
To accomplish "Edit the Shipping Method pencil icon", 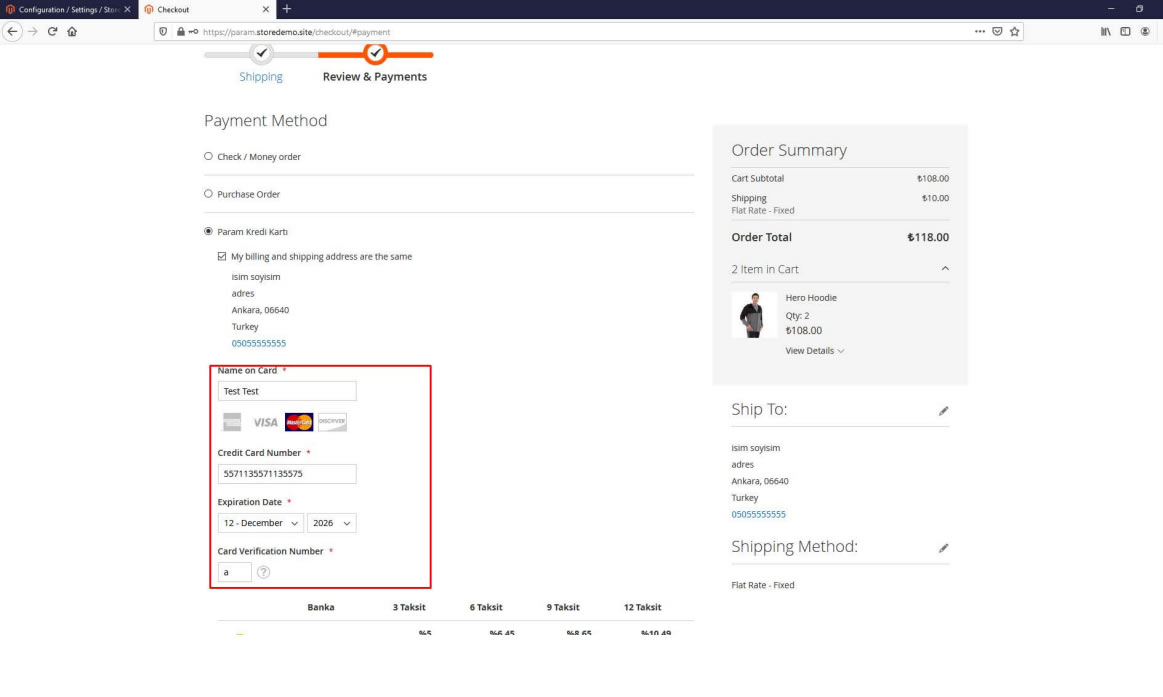I will (x=943, y=548).
